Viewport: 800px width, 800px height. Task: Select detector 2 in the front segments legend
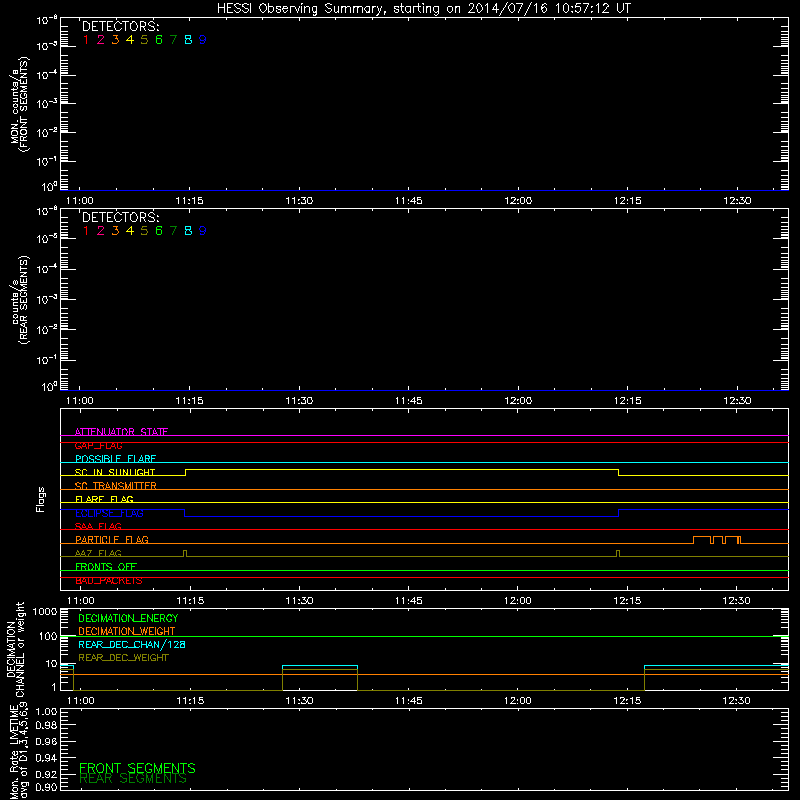tap(101, 40)
